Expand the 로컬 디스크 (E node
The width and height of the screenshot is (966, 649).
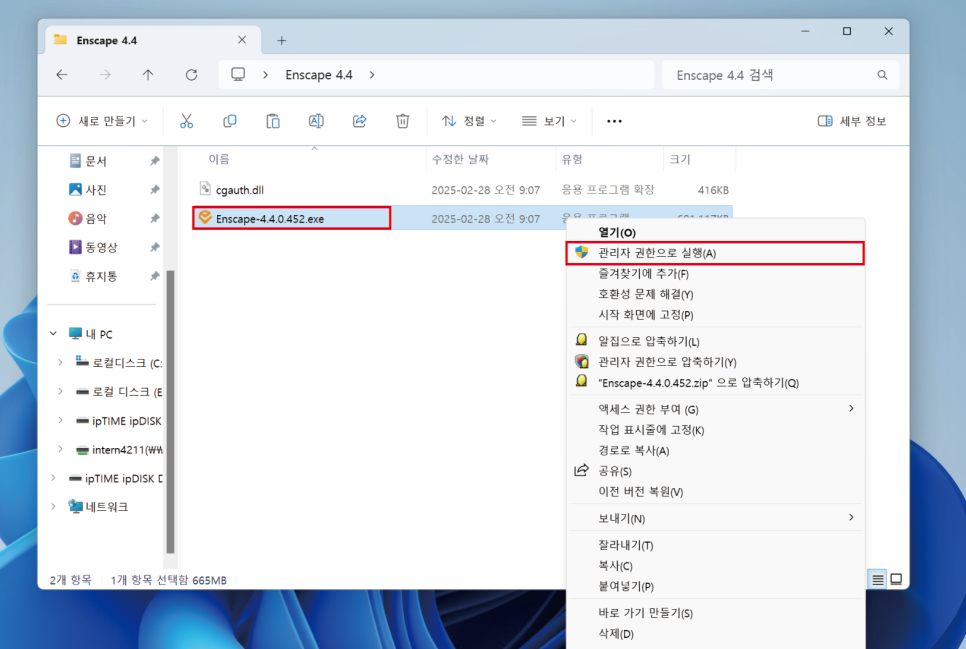[x=60, y=391]
